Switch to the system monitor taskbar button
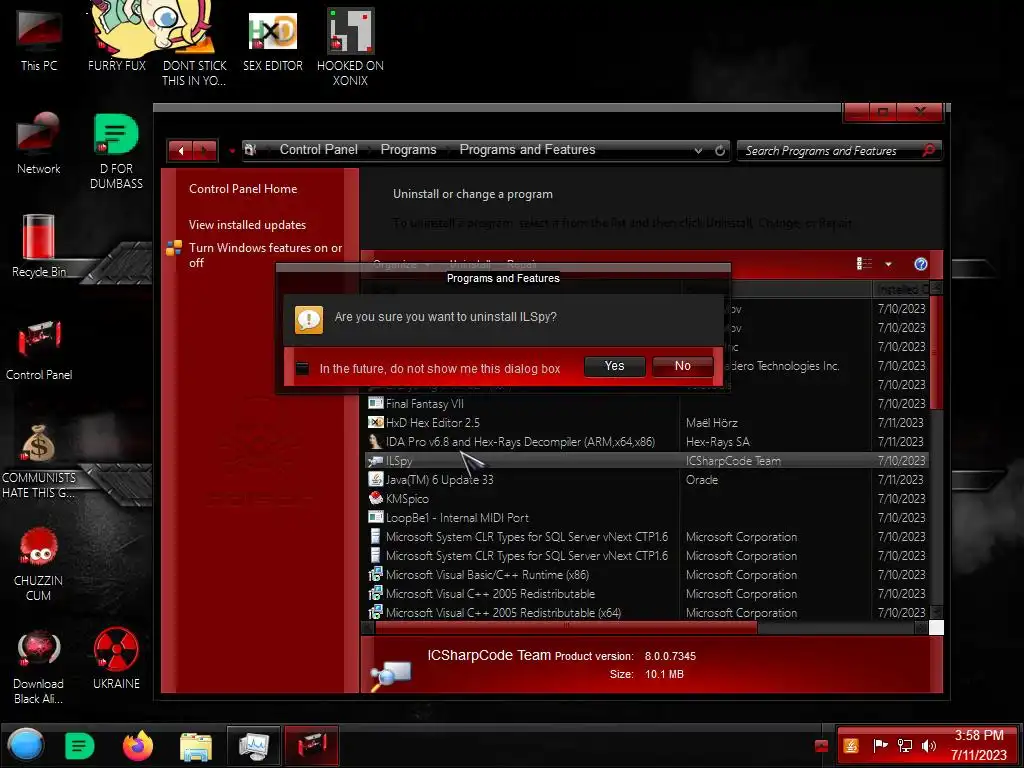1024x768 pixels. pyautogui.click(x=254, y=746)
